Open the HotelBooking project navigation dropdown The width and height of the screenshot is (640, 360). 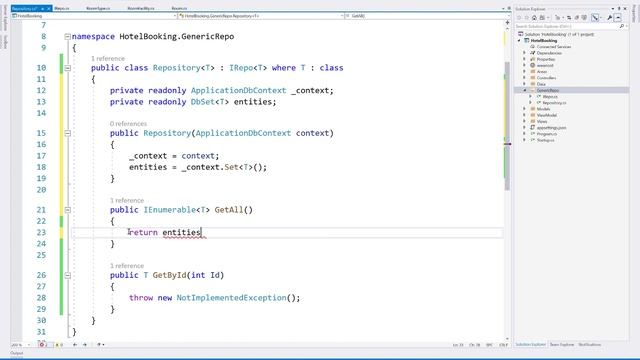coord(94,16)
